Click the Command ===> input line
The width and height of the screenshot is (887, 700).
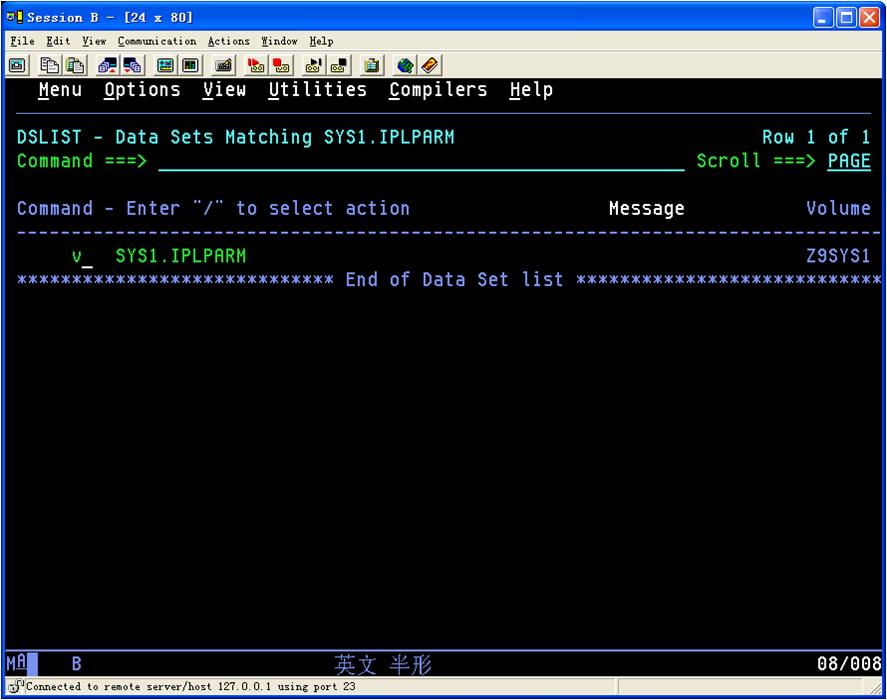(x=421, y=161)
